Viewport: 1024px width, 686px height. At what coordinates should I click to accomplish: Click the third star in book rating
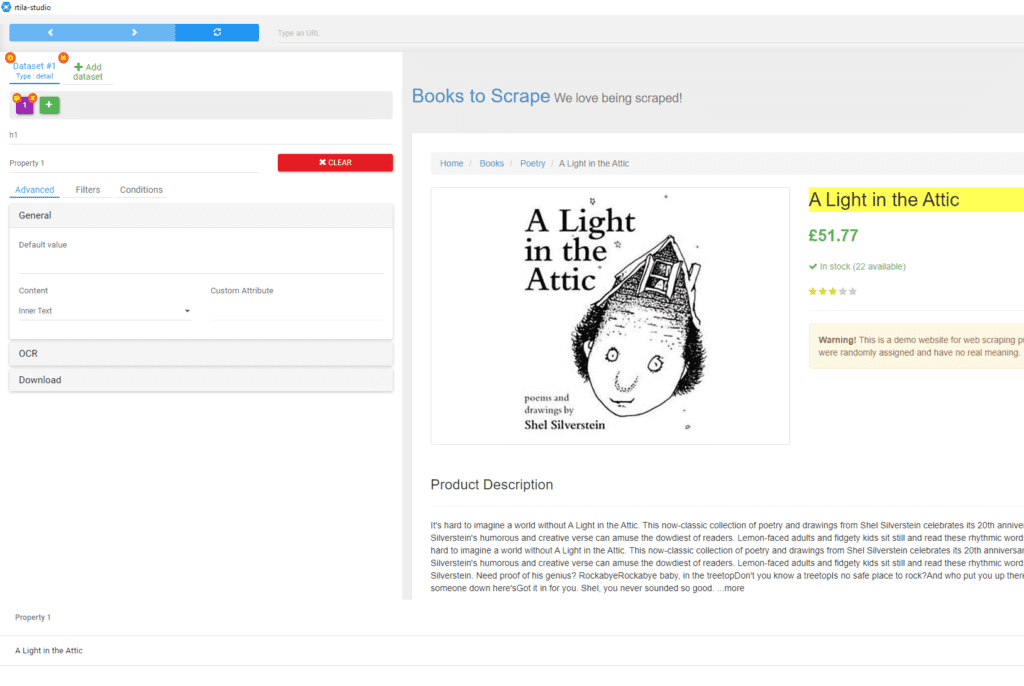(833, 291)
